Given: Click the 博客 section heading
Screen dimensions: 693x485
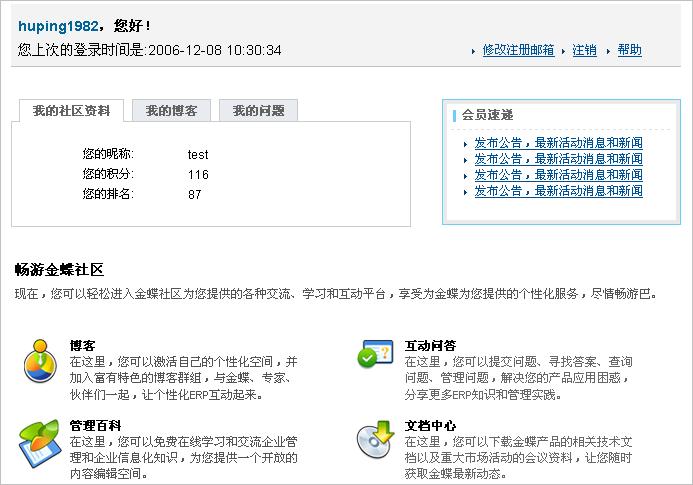Looking at the screenshot, I should click(83, 345).
